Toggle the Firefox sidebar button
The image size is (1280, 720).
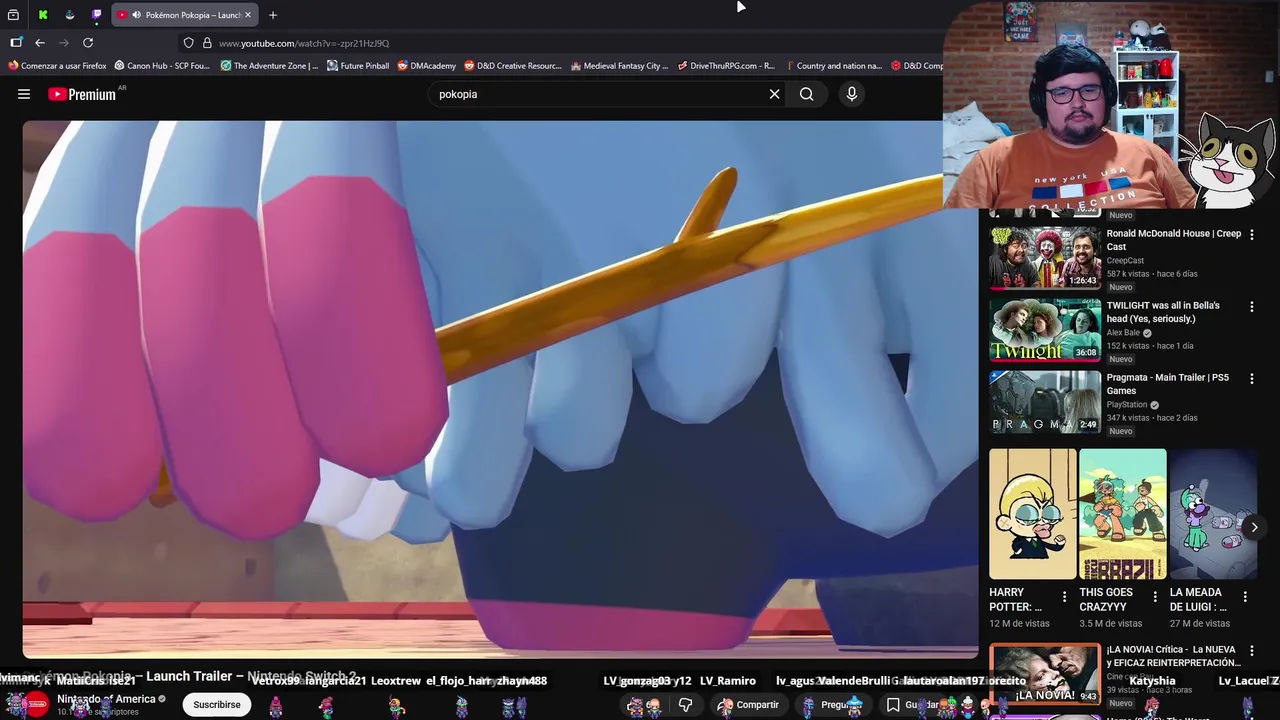16,43
